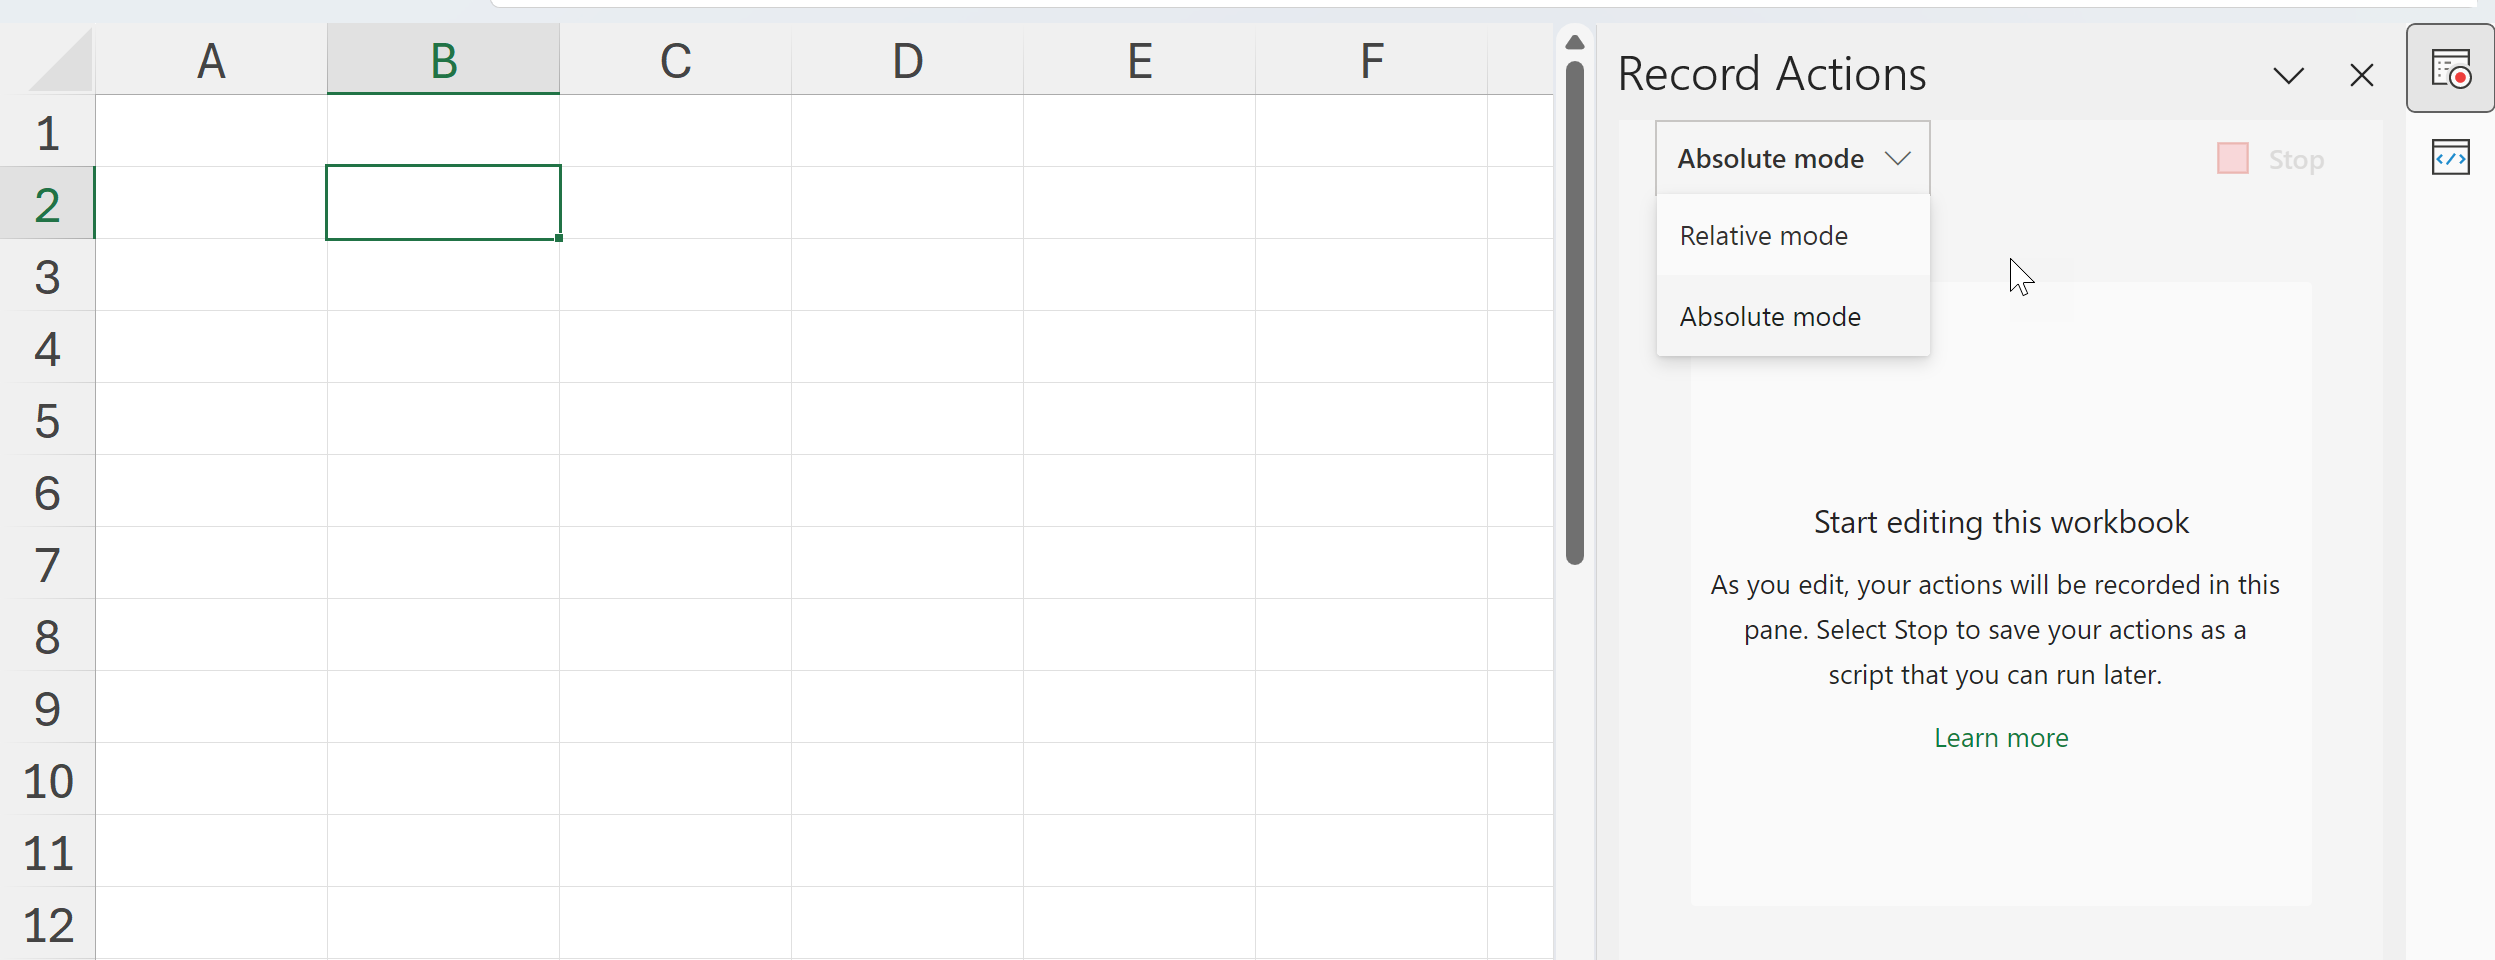
Task: Open the Learn more link
Action: pyautogui.click(x=2001, y=738)
